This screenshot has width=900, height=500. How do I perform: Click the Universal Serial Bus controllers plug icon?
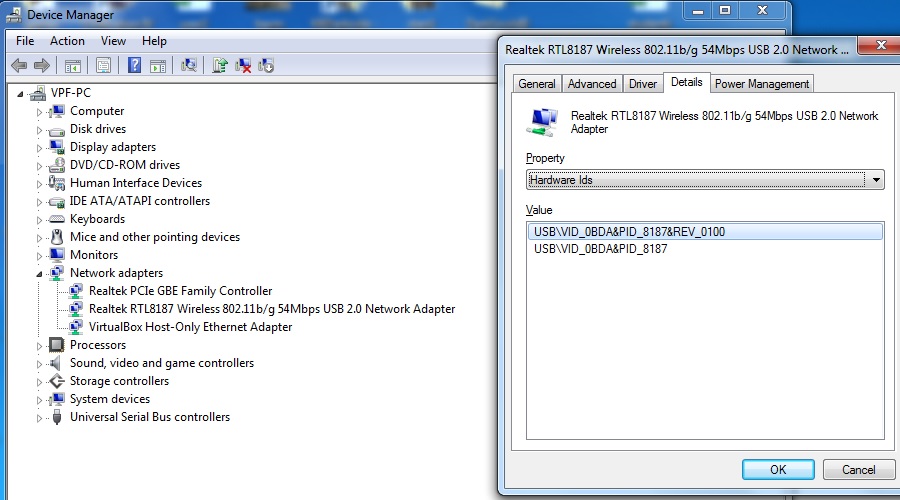point(57,417)
